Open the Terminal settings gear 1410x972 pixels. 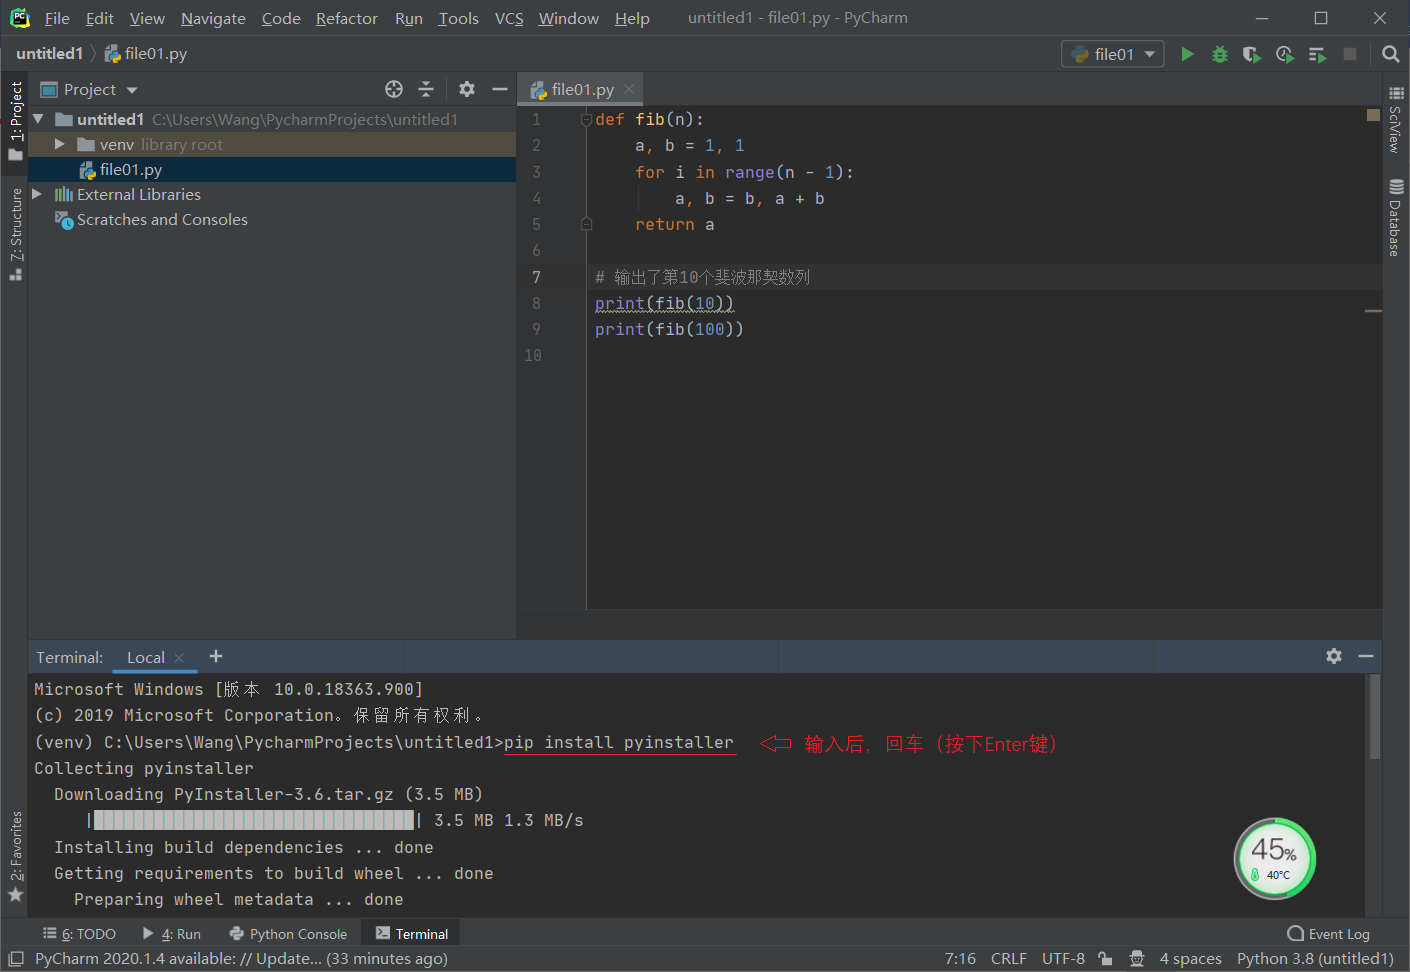coord(1334,656)
